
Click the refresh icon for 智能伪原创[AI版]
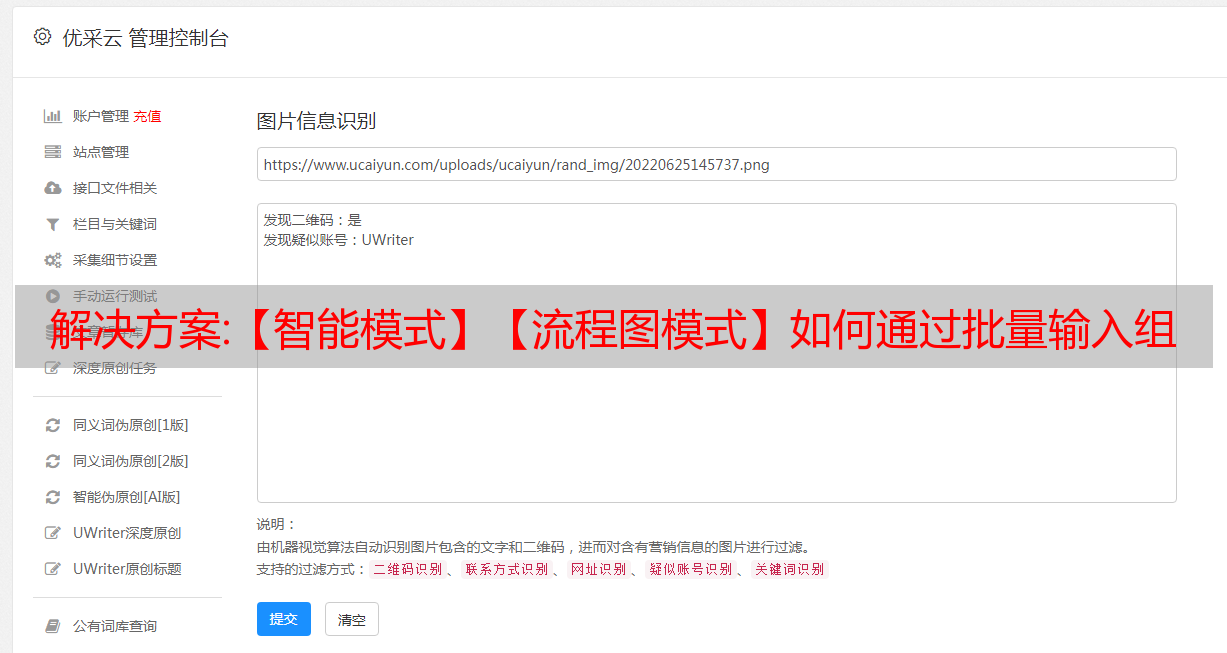pyautogui.click(x=53, y=497)
